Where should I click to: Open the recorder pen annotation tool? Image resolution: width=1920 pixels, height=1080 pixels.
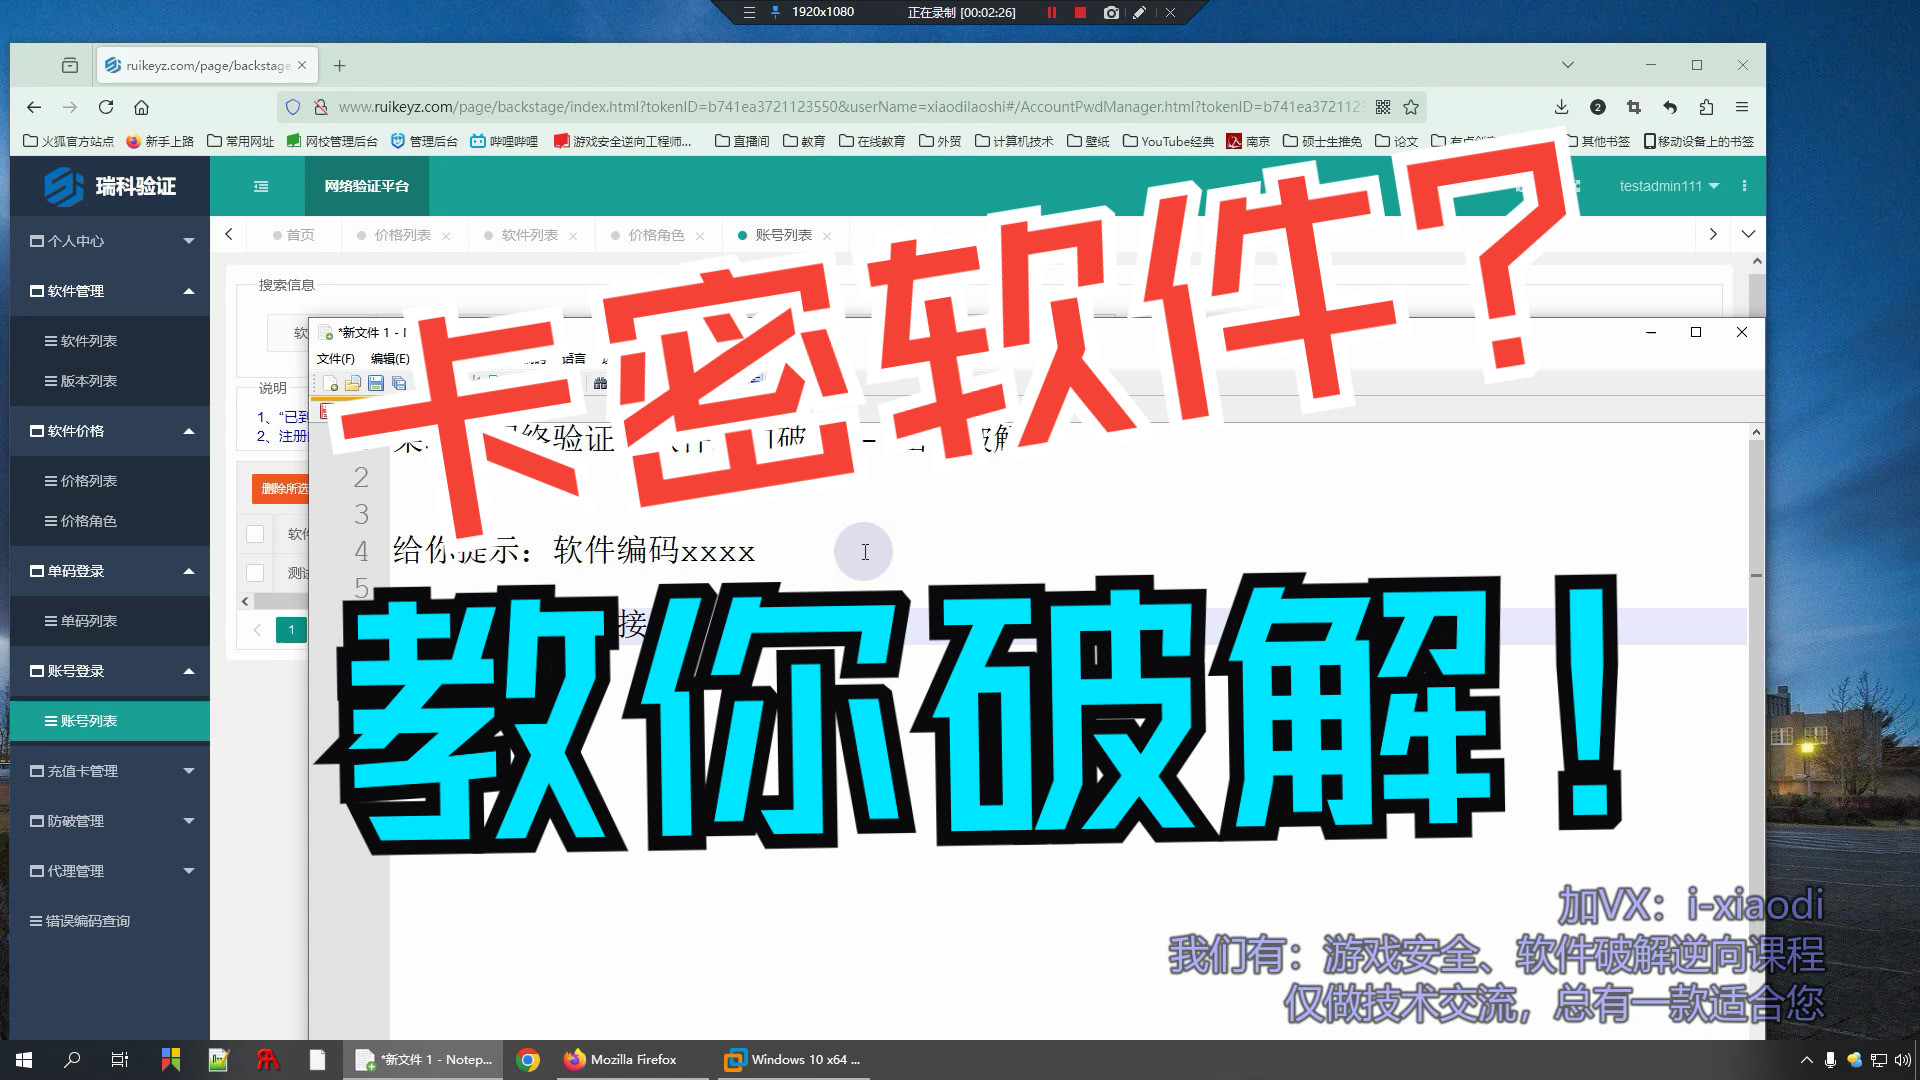pyautogui.click(x=1139, y=12)
